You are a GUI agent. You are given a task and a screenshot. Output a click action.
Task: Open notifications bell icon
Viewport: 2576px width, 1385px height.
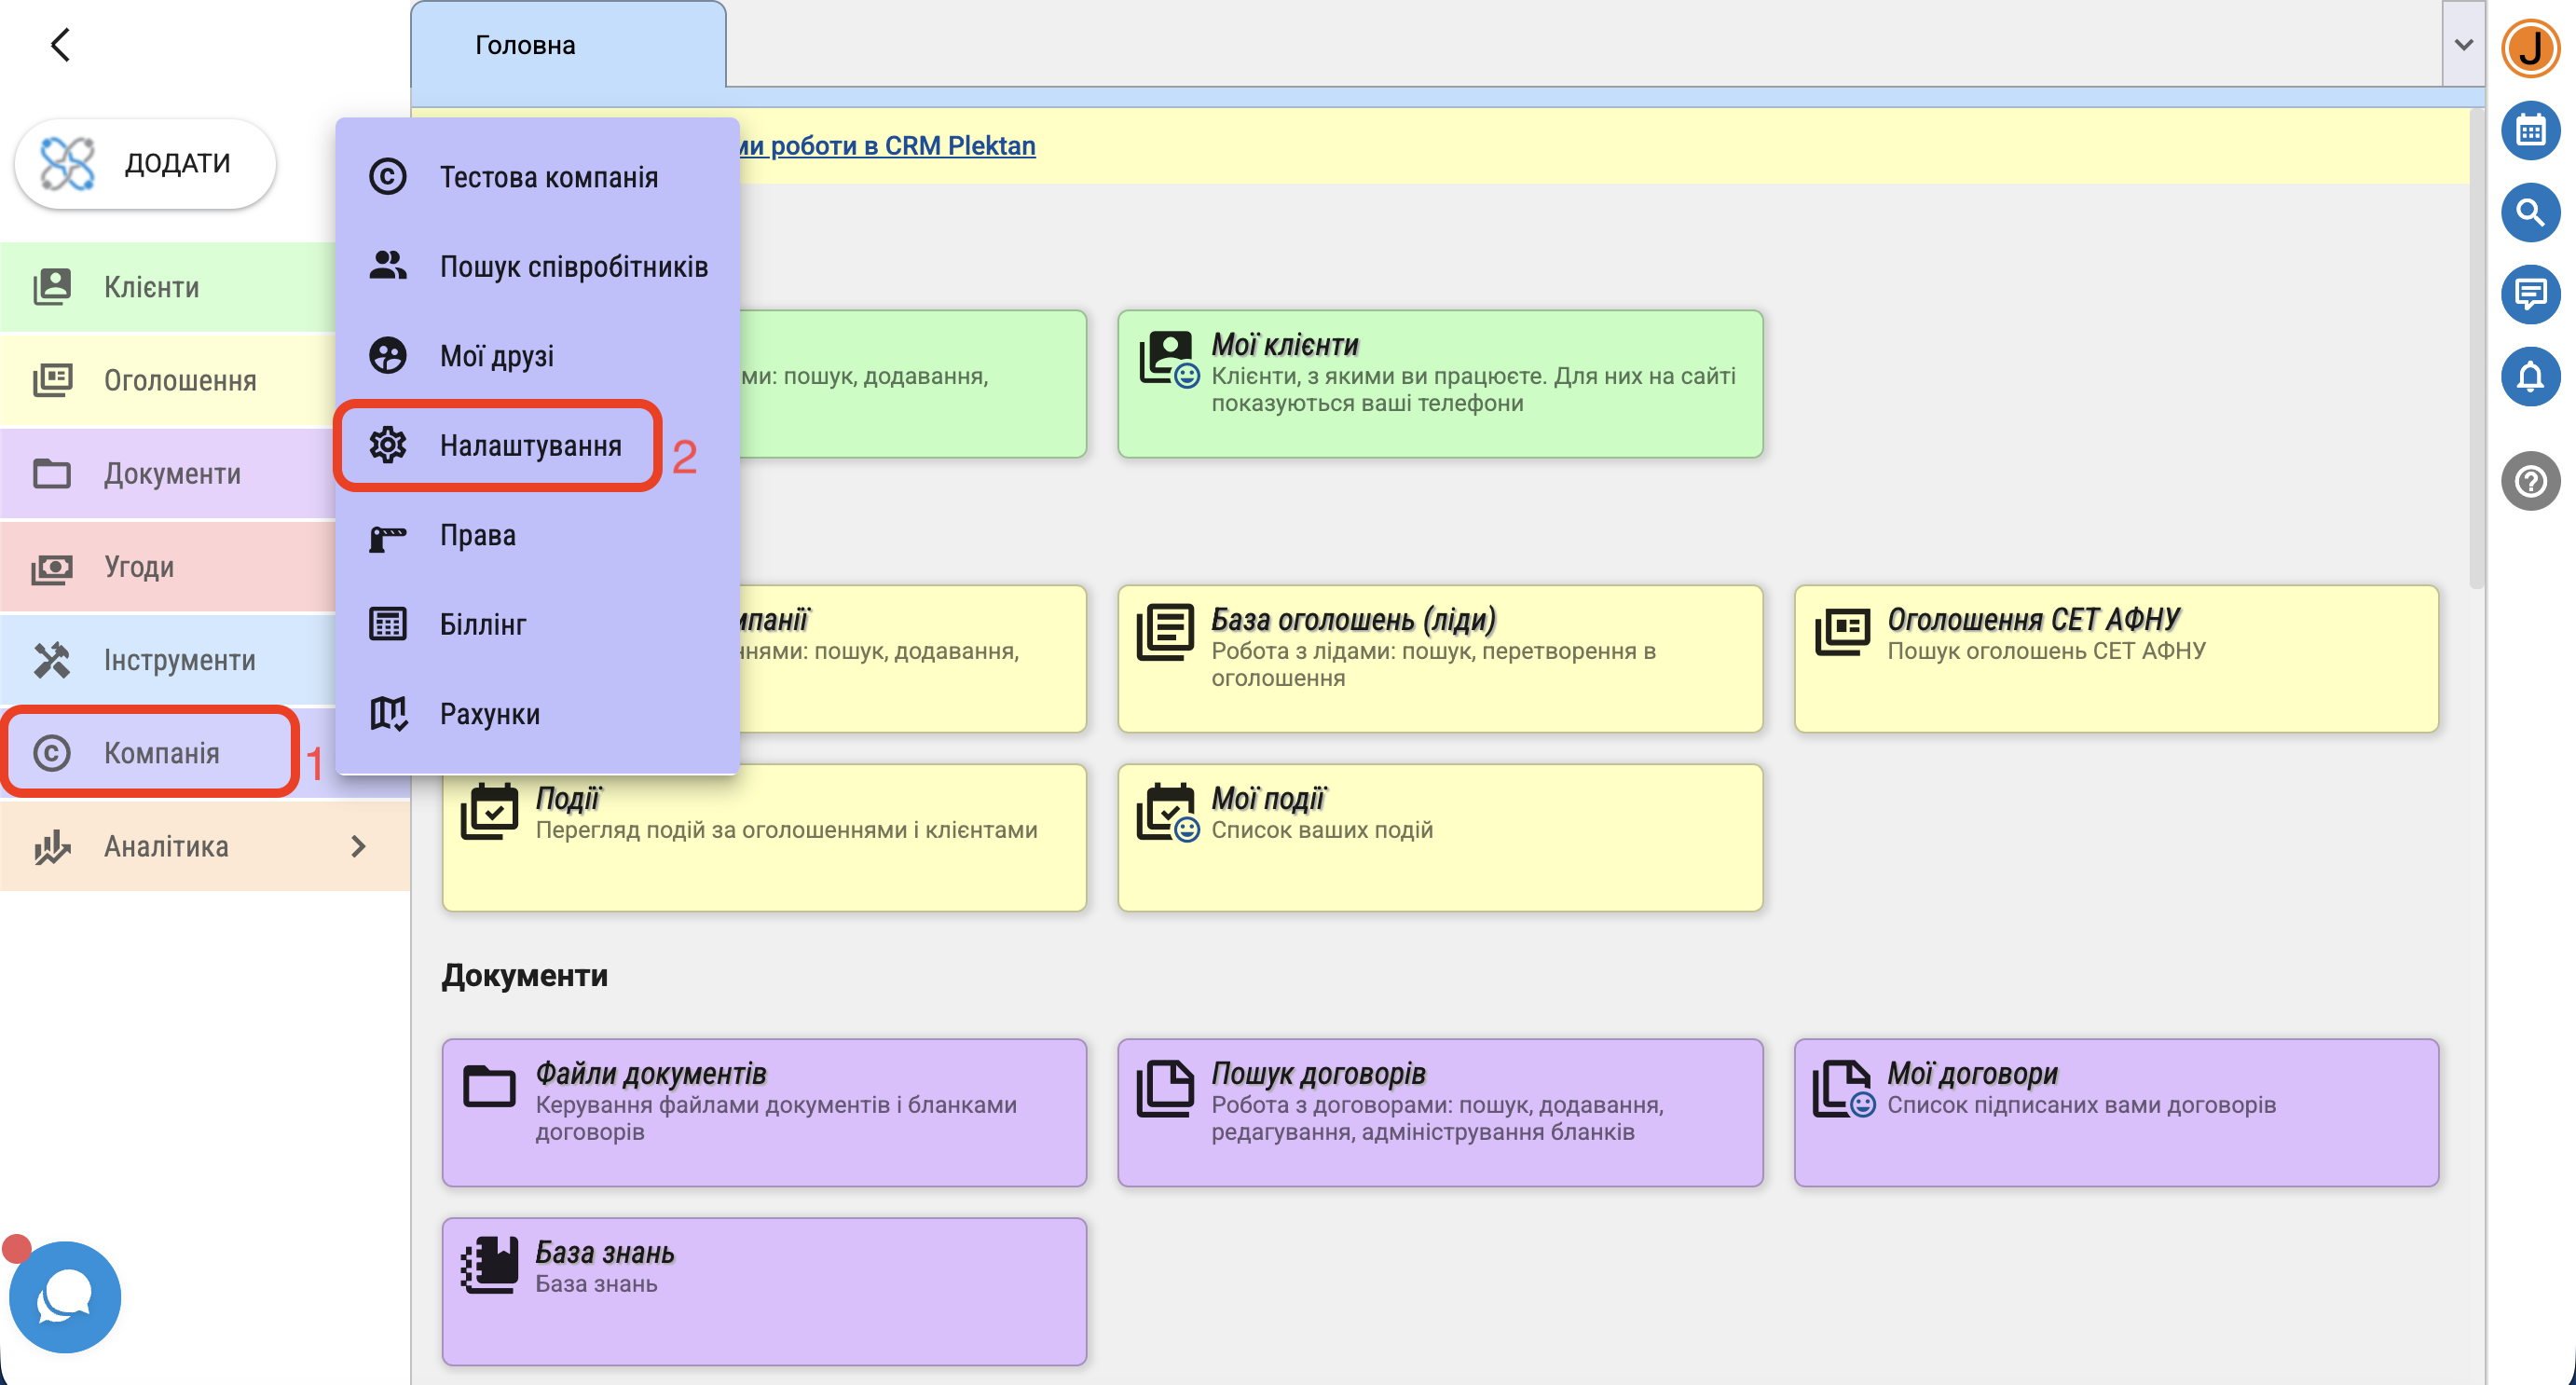2530,377
